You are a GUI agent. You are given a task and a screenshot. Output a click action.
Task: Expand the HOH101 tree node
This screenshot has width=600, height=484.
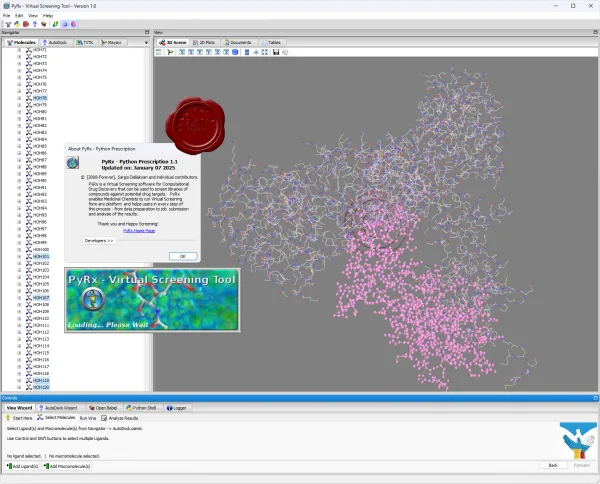pos(19,256)
